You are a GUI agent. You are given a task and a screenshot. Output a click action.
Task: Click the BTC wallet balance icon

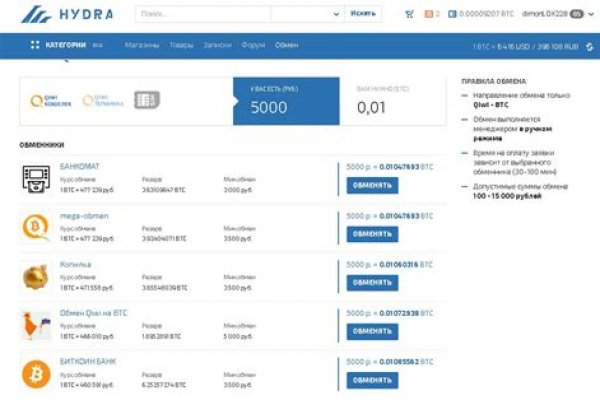[x=453, y=14]
